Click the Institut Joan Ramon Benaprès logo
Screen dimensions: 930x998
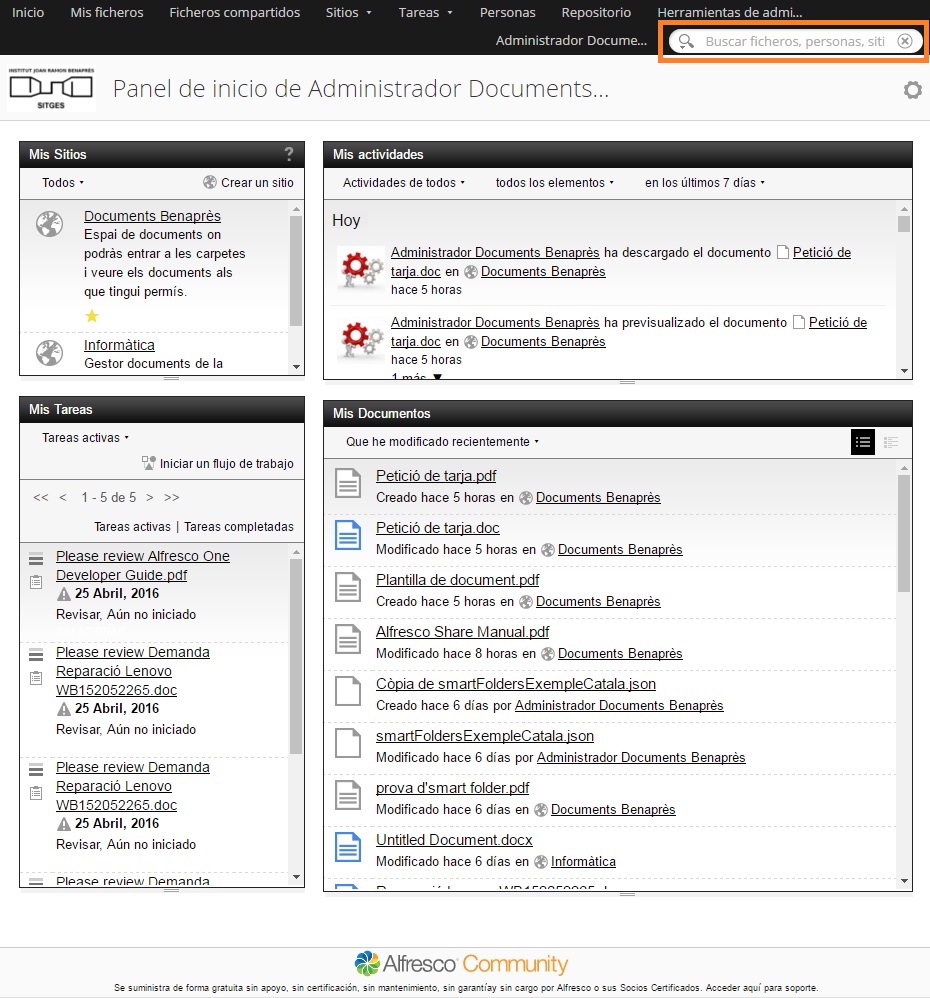point(52,88)
